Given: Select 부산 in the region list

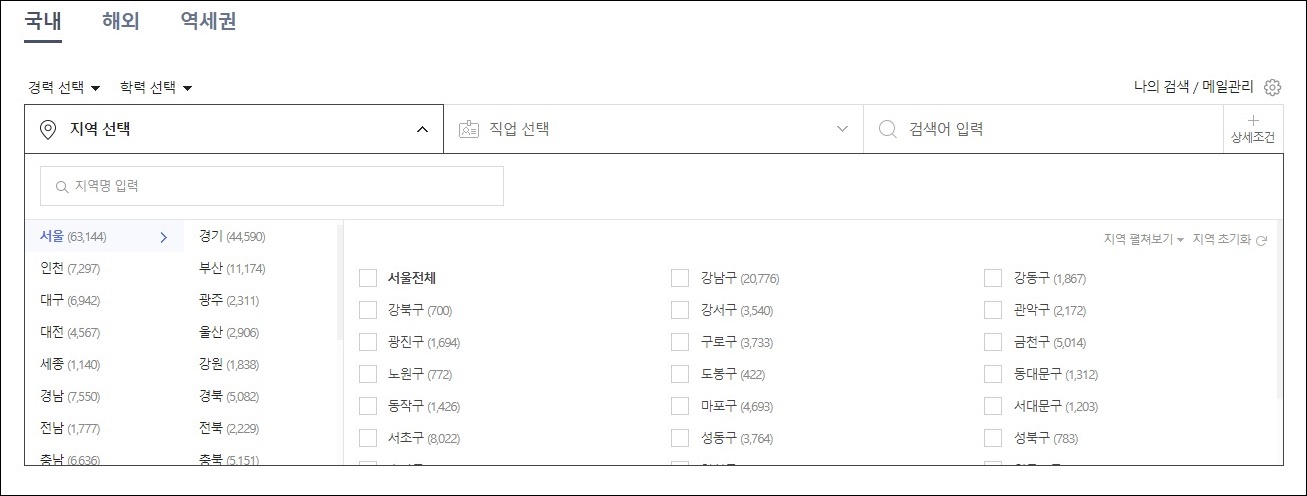Looking at the screenshot, I should click(231, 269).
